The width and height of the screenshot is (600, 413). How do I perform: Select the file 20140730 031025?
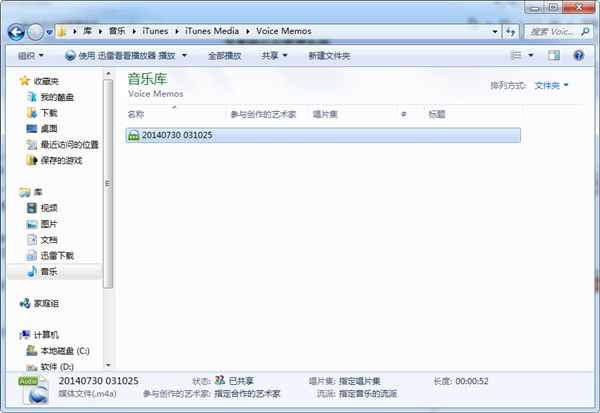[323, 135]
